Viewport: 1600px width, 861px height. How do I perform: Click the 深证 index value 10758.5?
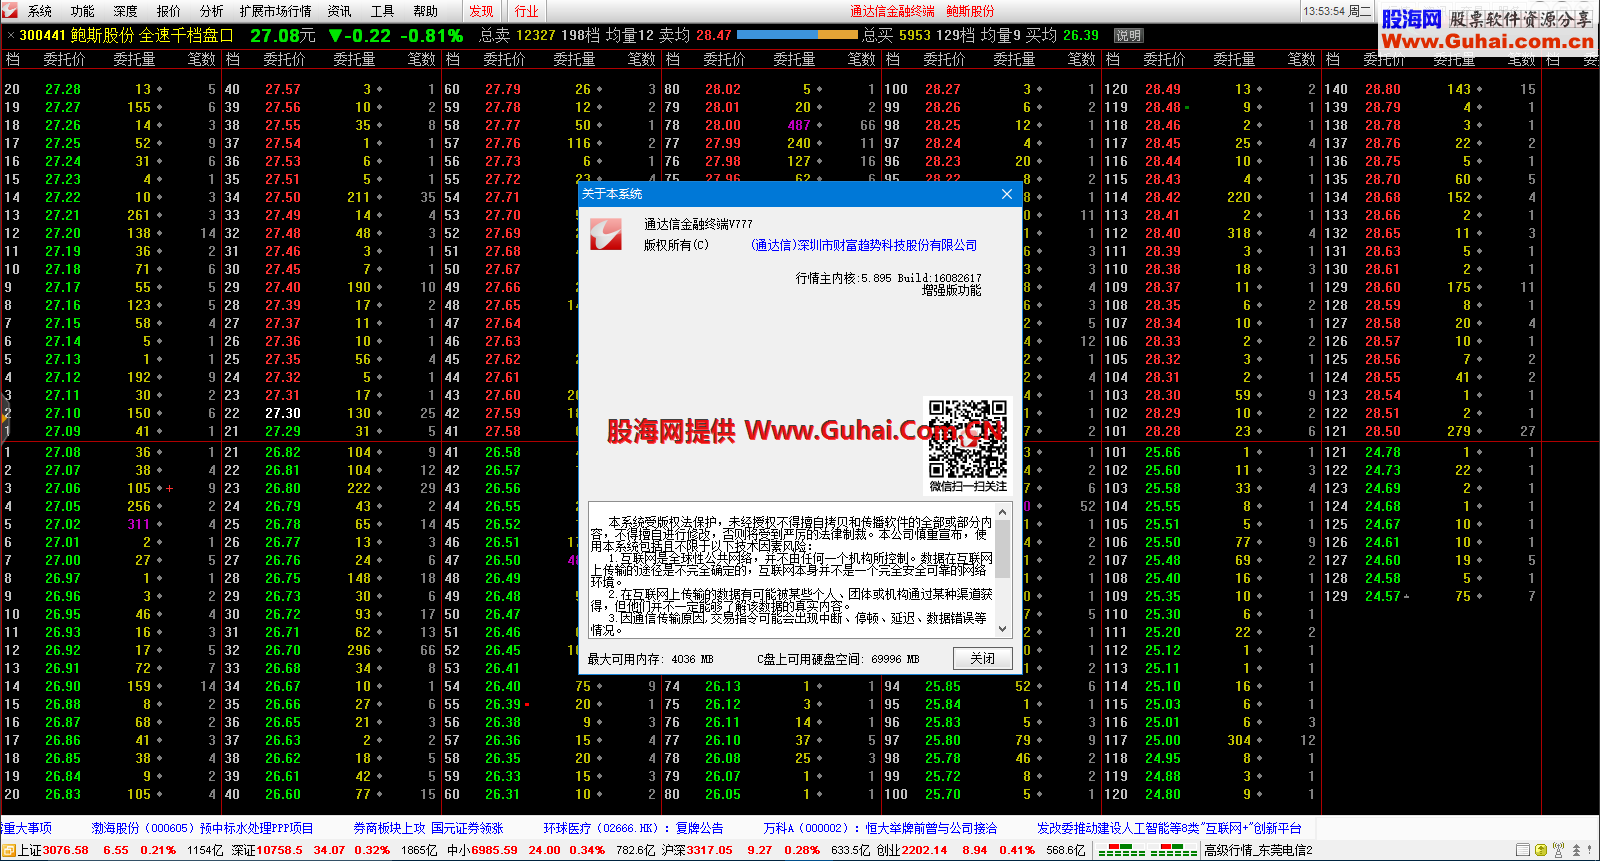279,850
